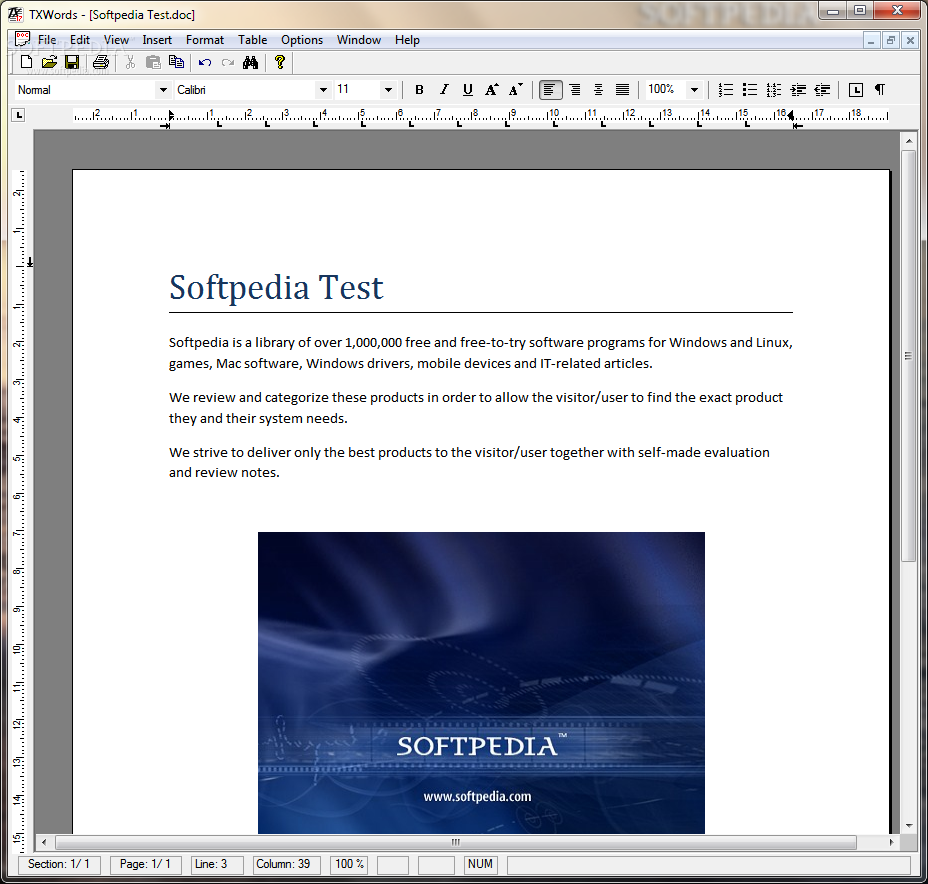928x884 pixels.
Task: Toggle underline formatting
Action: (x=468, y=90)
